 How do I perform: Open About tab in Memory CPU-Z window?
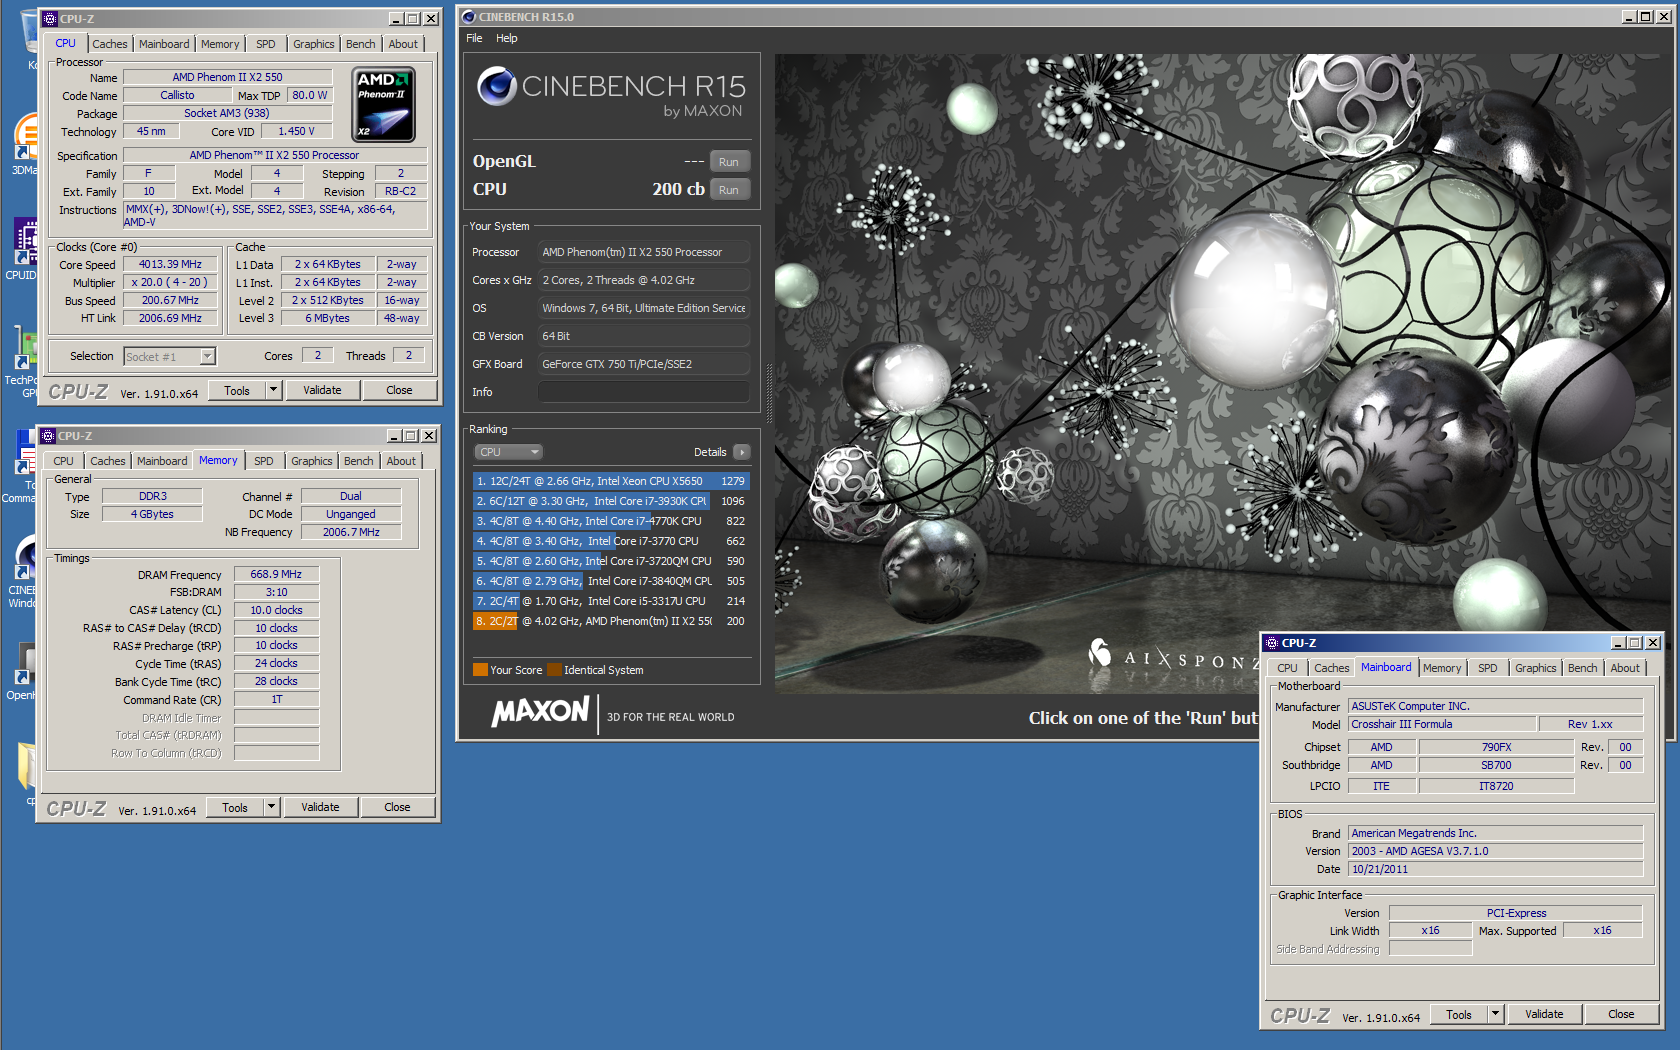[x=401, y=461]
